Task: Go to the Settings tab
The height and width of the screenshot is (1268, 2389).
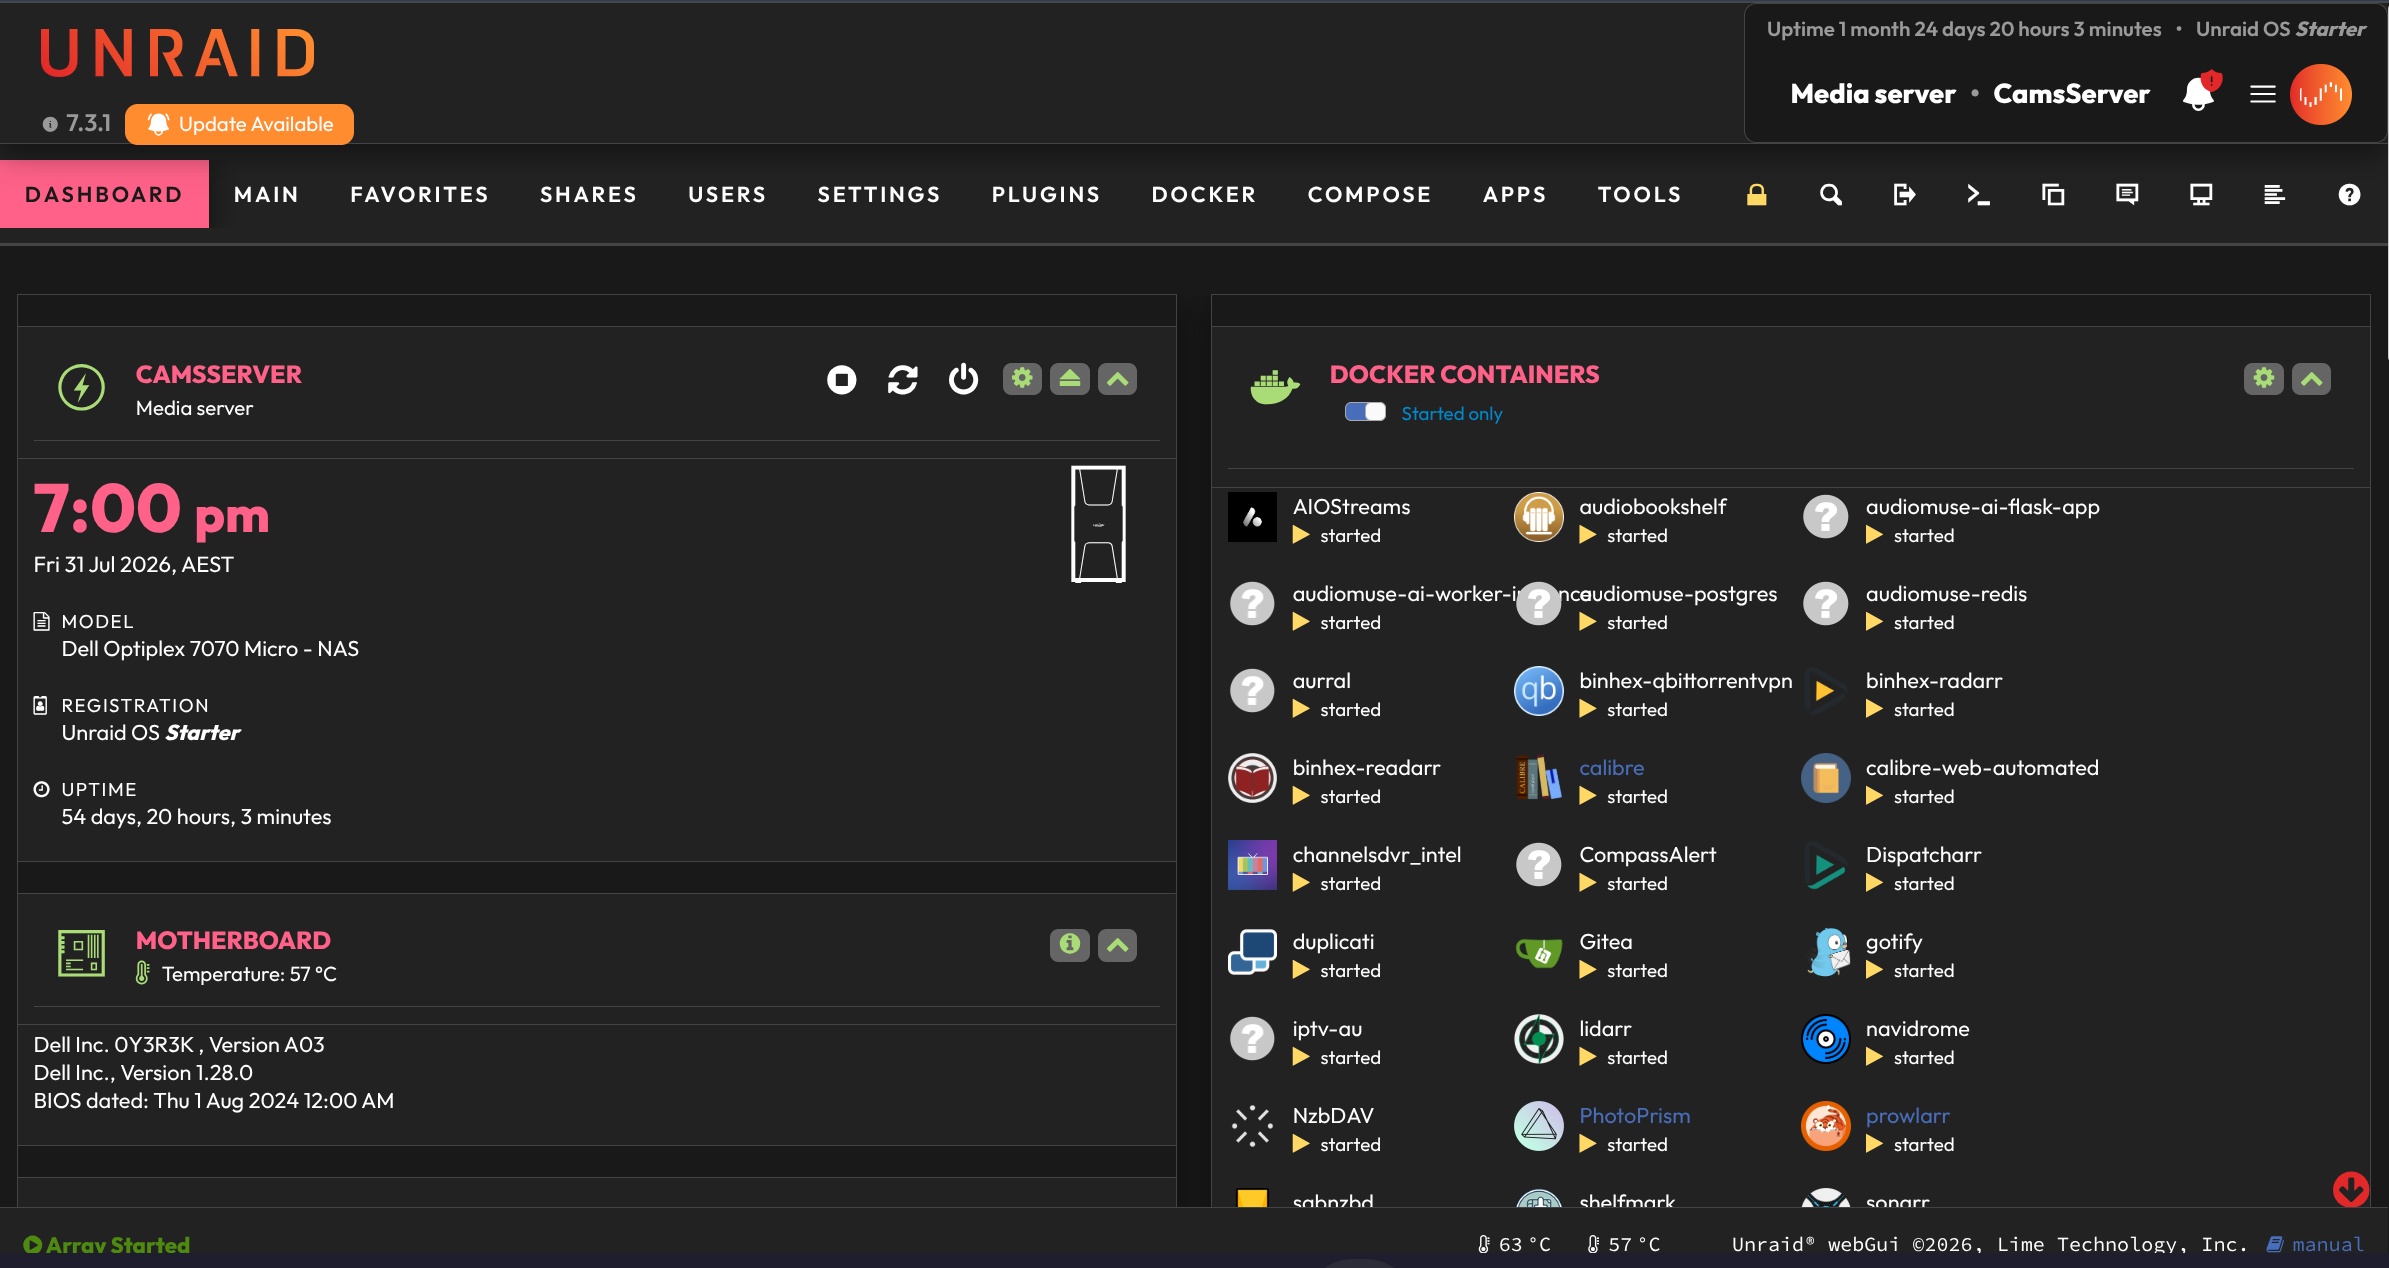Action: point(879,194)
